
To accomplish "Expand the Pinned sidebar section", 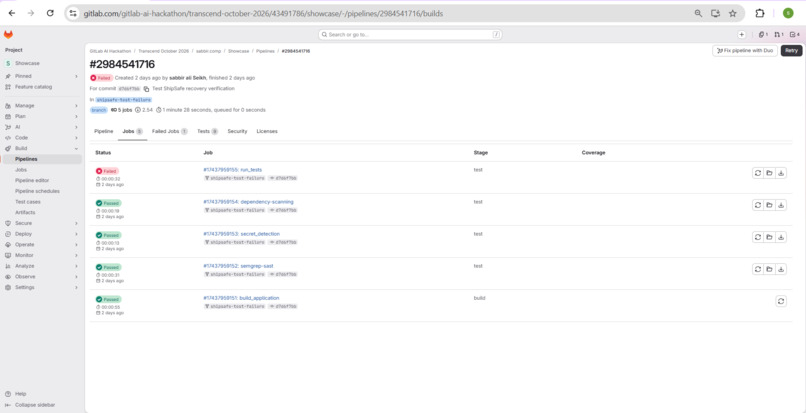I will [x=41, y=76].
